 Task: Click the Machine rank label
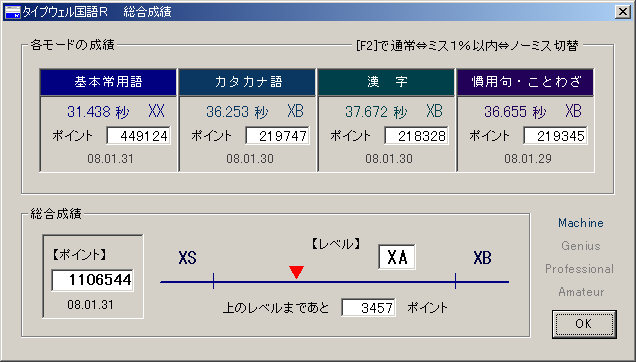(581, 223)
